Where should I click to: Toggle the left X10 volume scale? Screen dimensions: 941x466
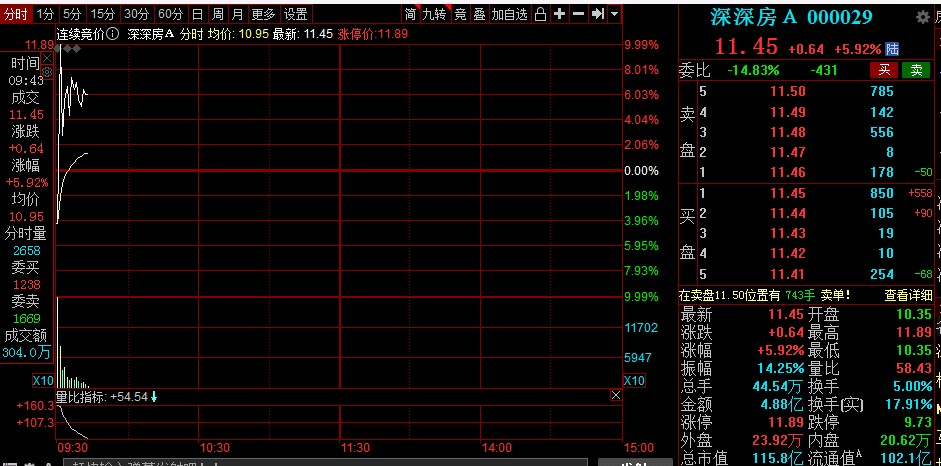point(43,380)
